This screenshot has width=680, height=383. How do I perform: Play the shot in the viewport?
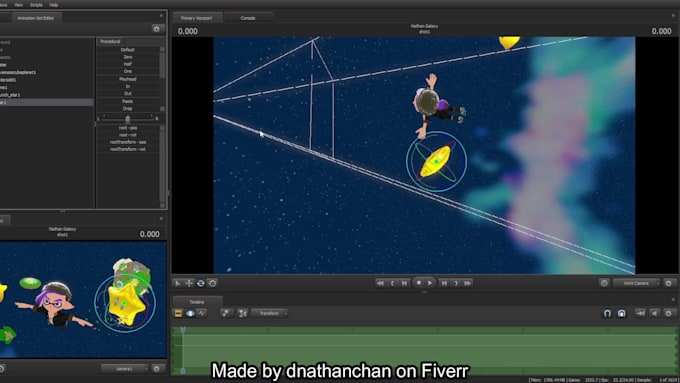click(x=430, y=283)
